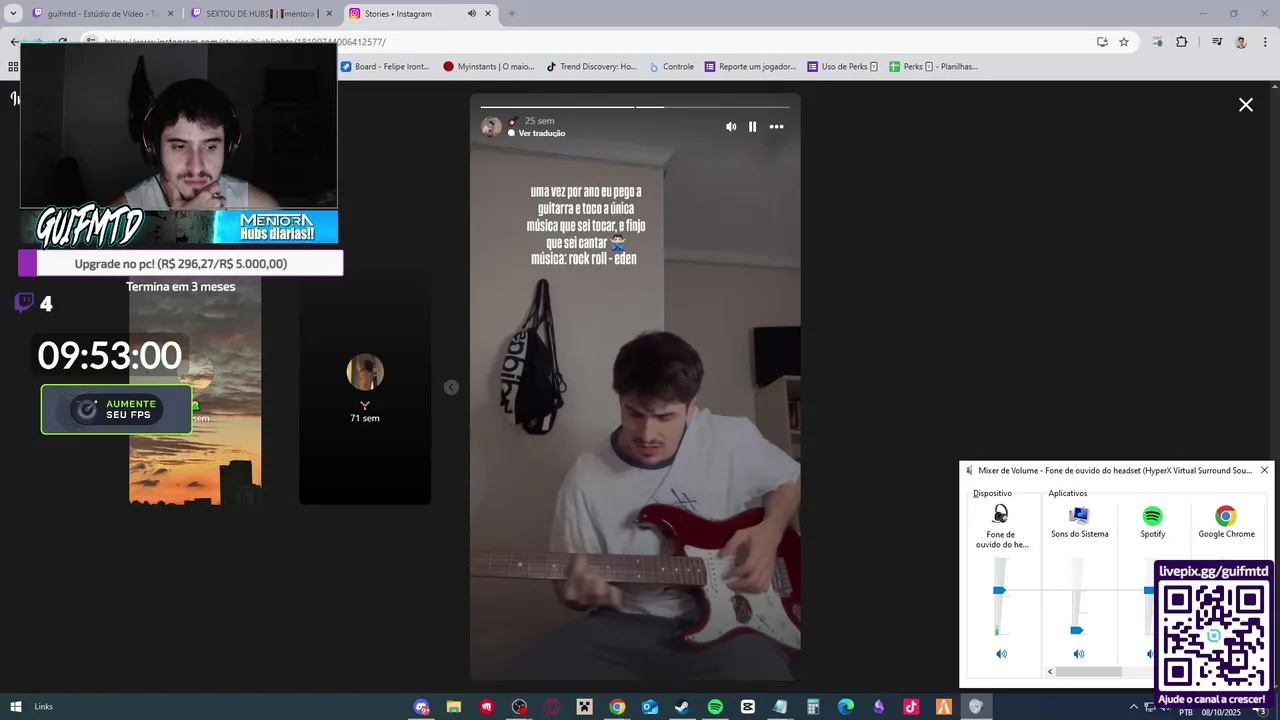Open the 'Uso de Perks' bookmark
The width and height of the screenshot is (1280, 720).
(x=842, y=67)
